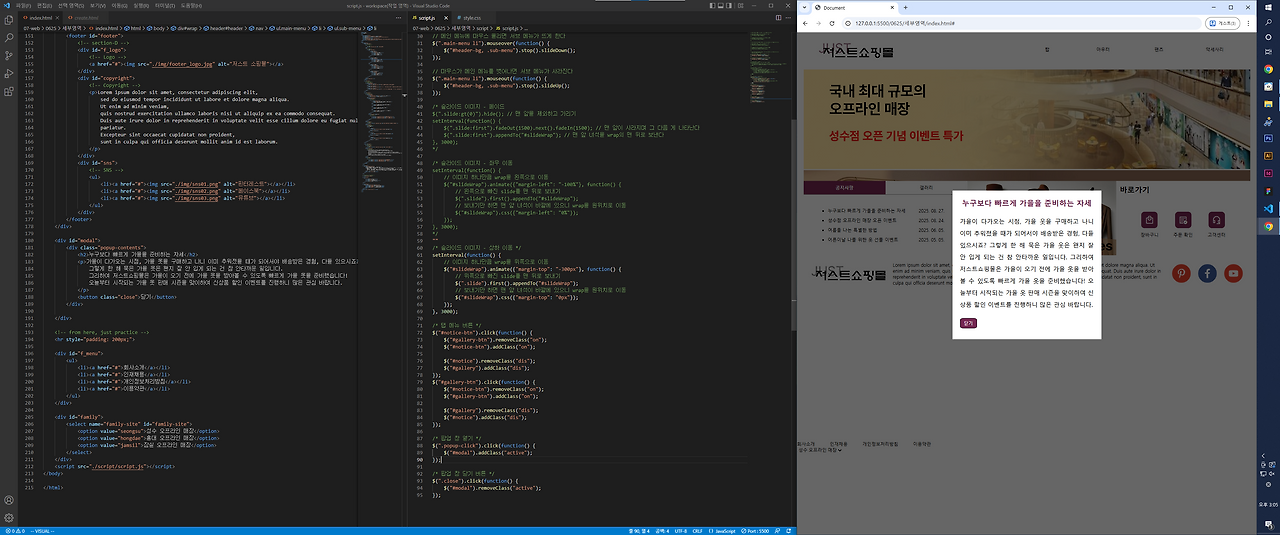
Task: Click the order check shortcut icon on webpage
Action: pos(1184,220)
